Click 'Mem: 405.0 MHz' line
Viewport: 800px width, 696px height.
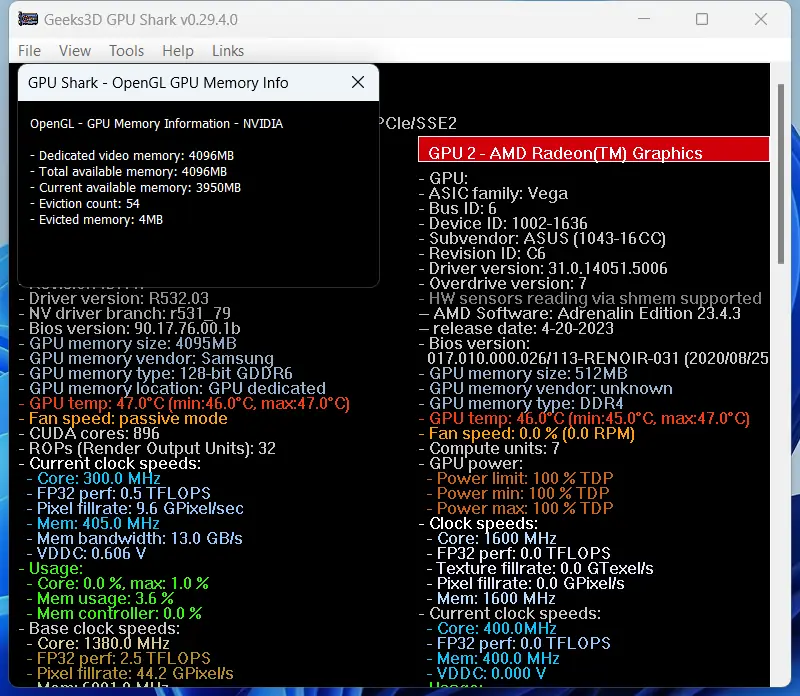(x=93, y=524)
